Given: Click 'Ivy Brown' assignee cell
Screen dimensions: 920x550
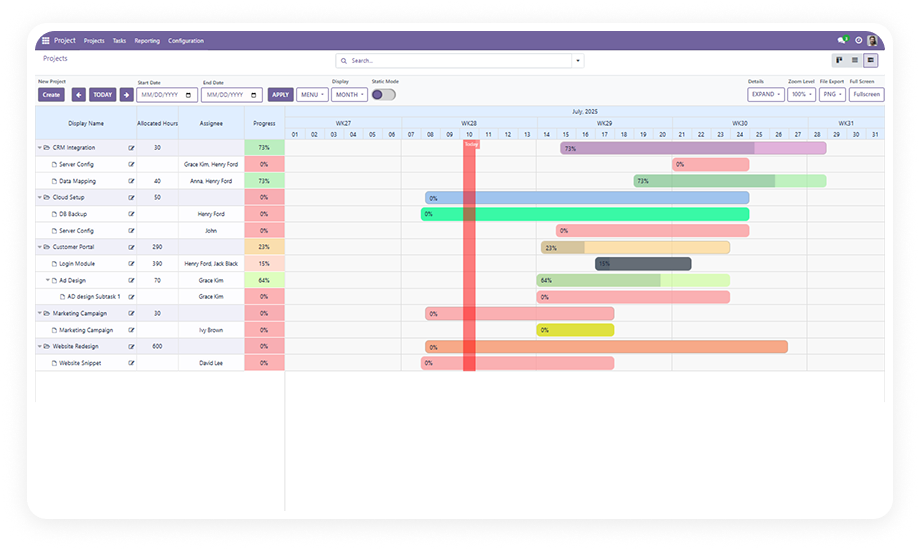Looking at the screenshot, I should tap(211, 330).
